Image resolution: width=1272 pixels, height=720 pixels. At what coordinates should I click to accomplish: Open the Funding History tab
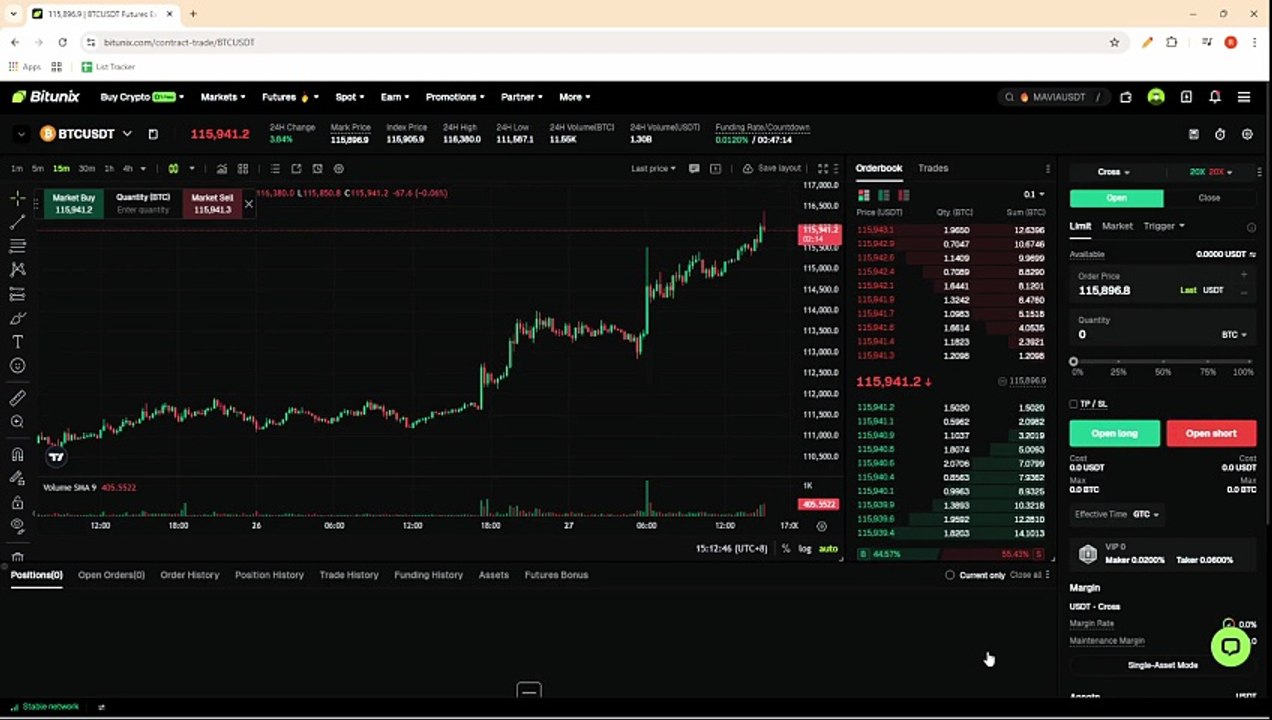428,575
